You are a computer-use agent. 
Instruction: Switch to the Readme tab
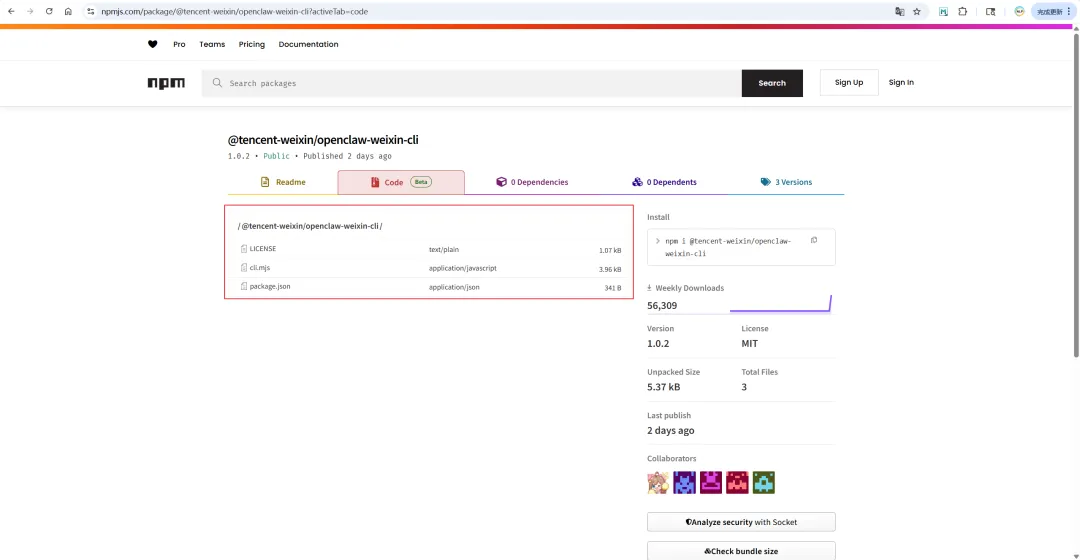(283, 182)
